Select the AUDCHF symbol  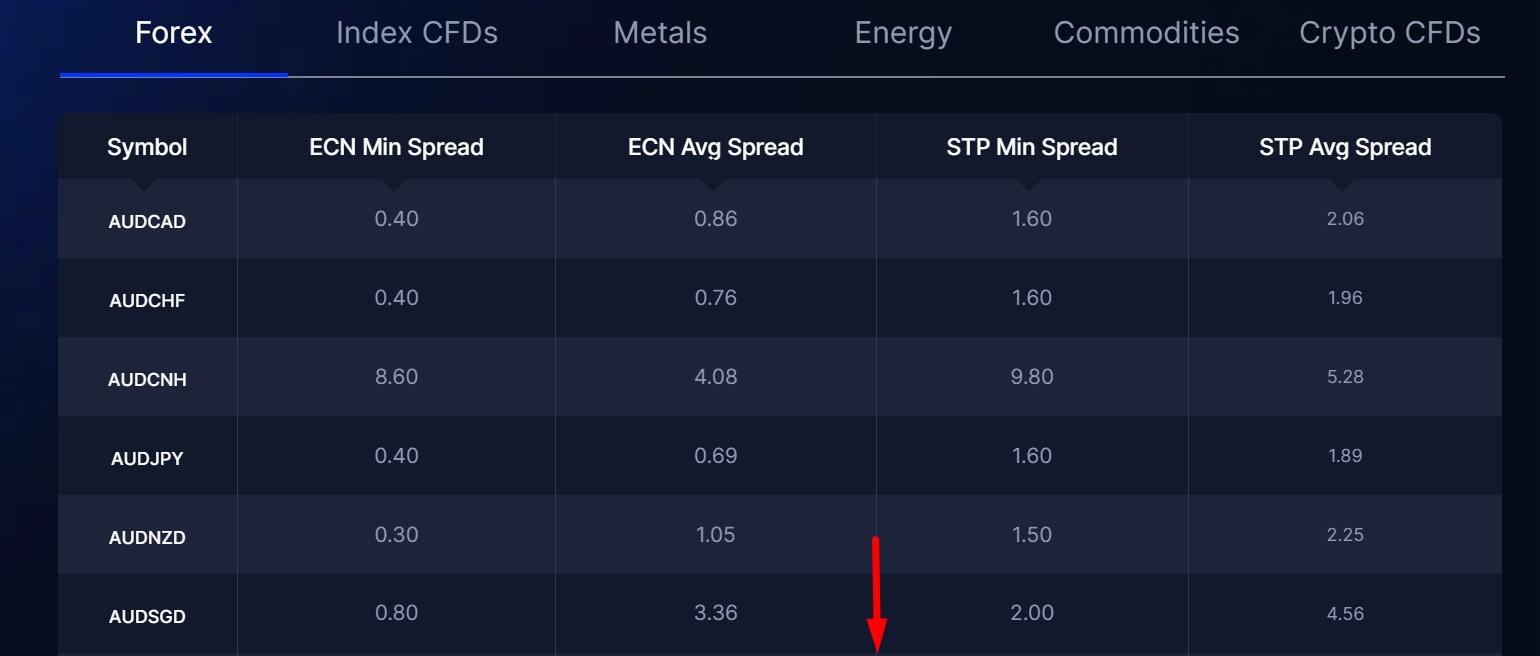pyautogui.click(x=147, y=300)
